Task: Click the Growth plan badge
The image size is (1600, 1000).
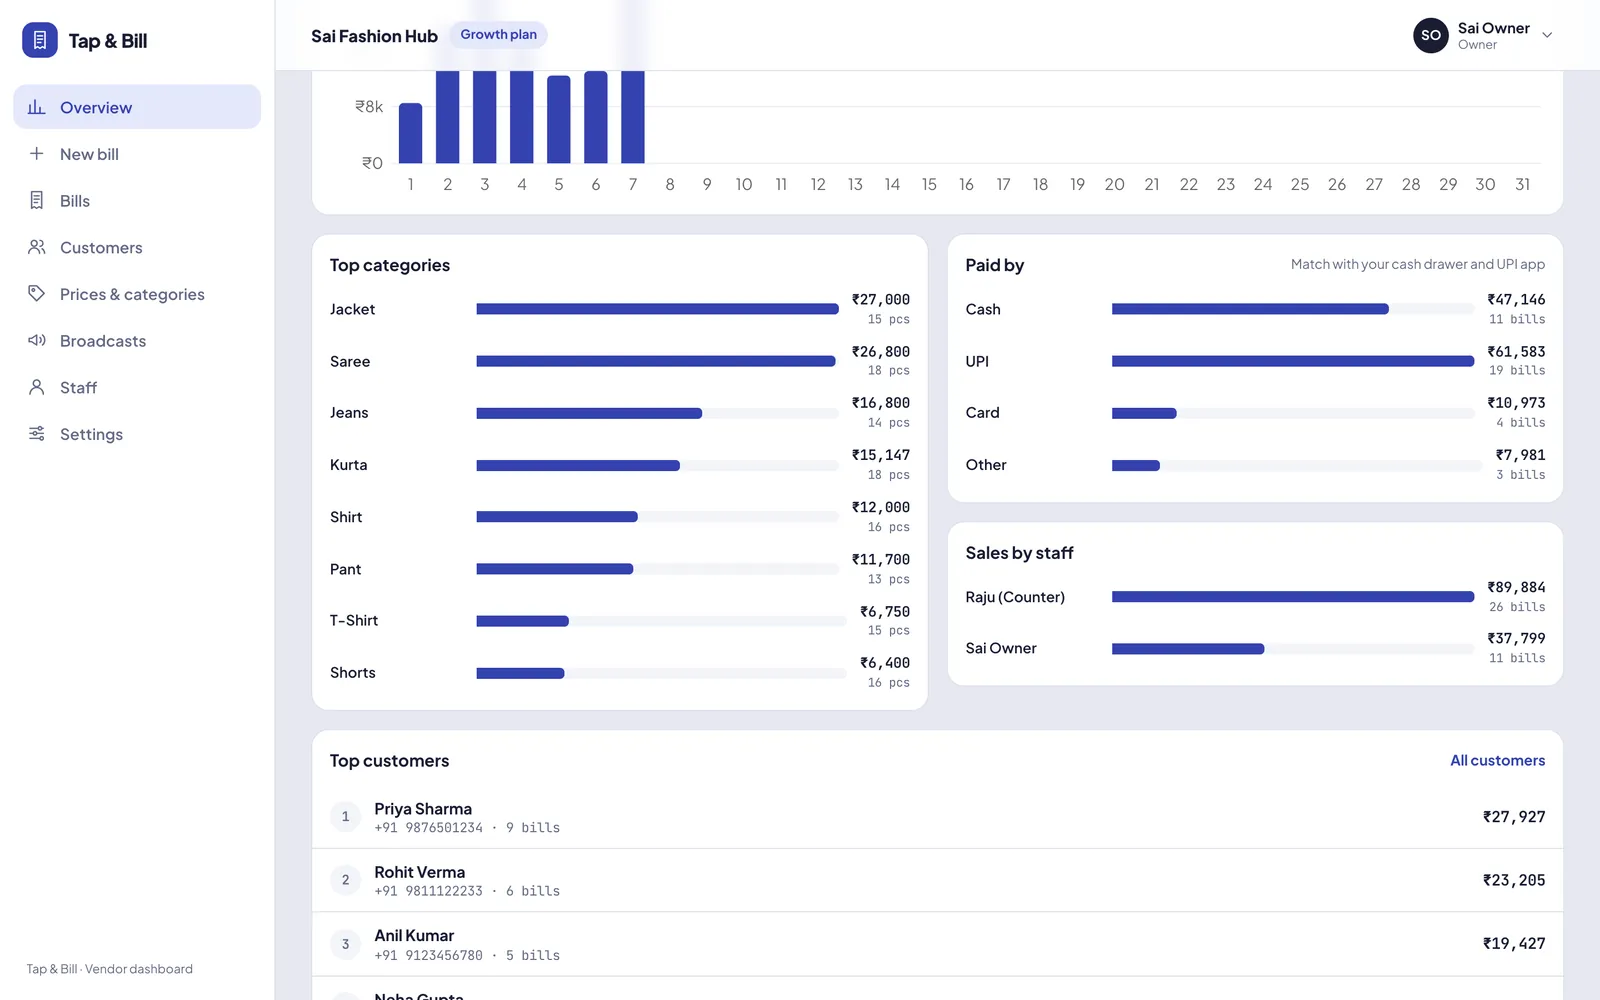Action: pyautogui.click(x=498, y=35)
